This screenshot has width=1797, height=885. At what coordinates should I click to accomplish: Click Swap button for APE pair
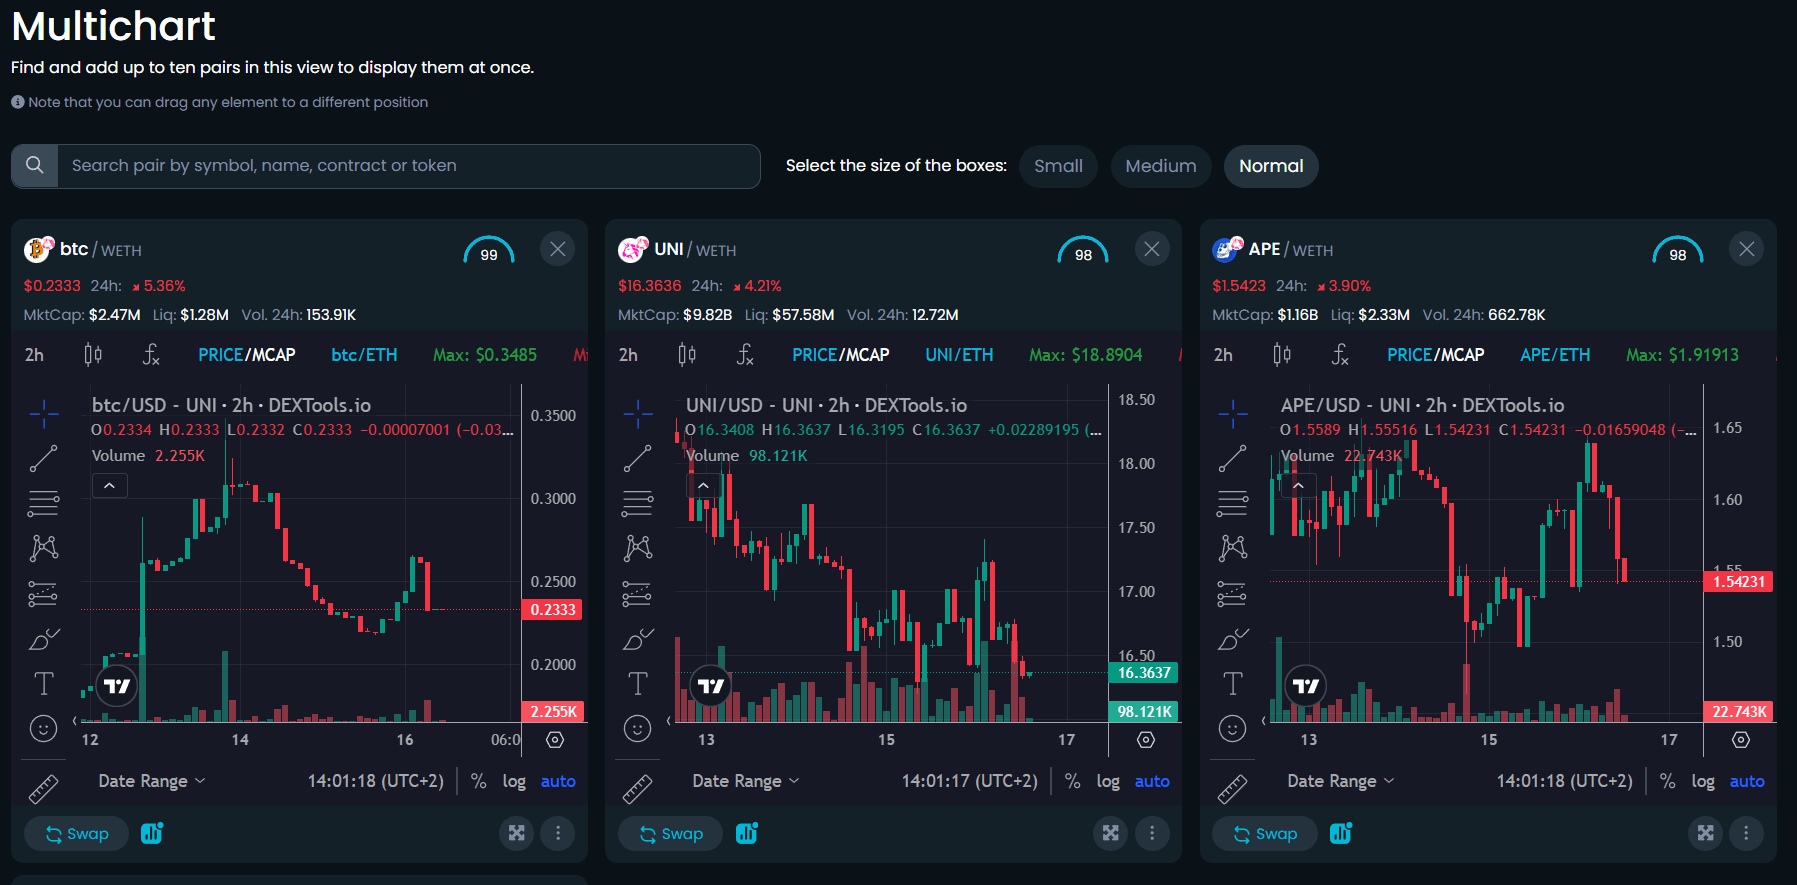(x=1265, y=834)
